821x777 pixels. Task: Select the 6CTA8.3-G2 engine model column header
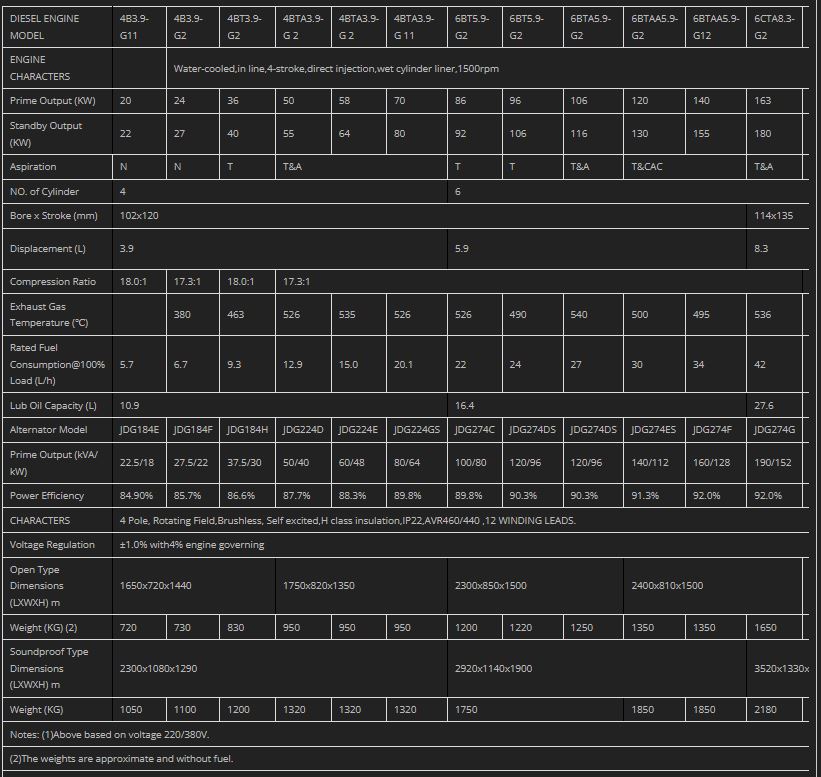tap(774, 26)
